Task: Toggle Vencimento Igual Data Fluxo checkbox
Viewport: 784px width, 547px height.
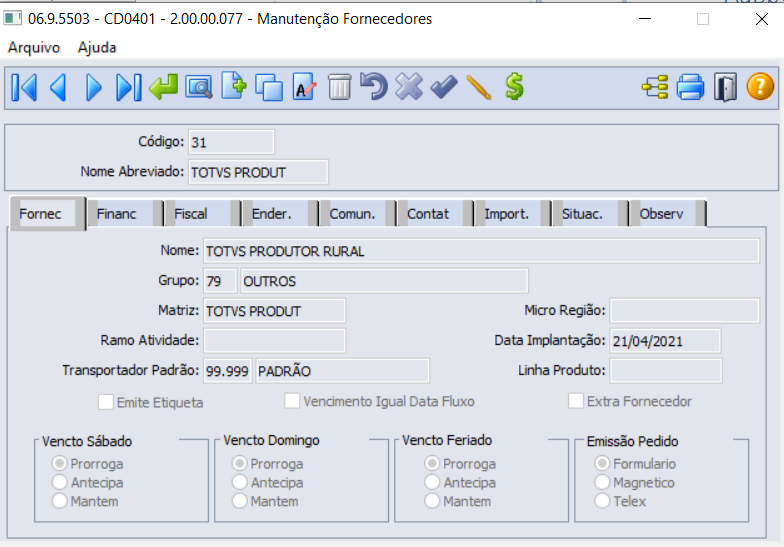Action: 292,401
